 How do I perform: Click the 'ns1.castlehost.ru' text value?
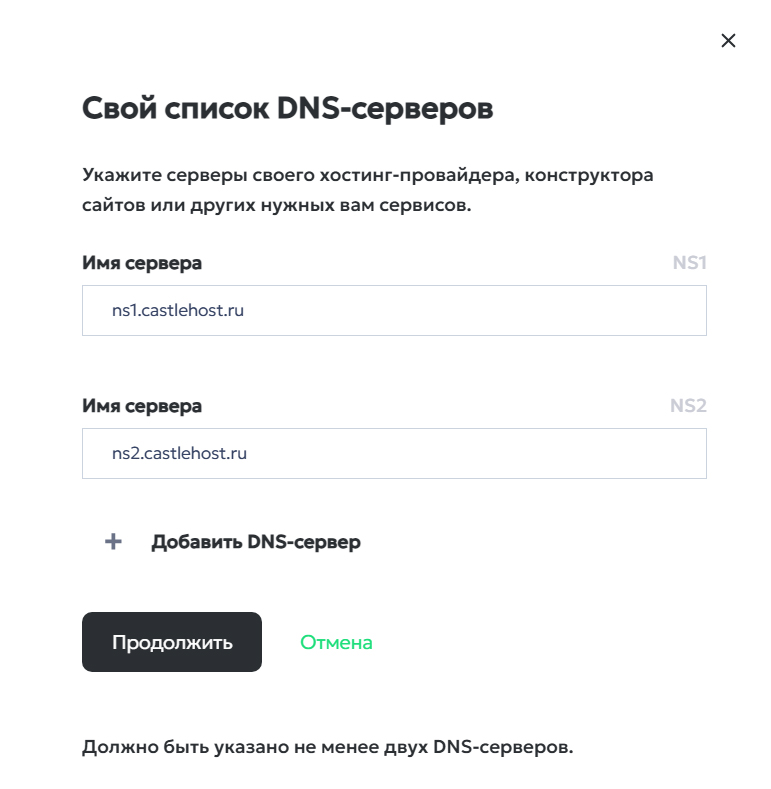(178, 311)
